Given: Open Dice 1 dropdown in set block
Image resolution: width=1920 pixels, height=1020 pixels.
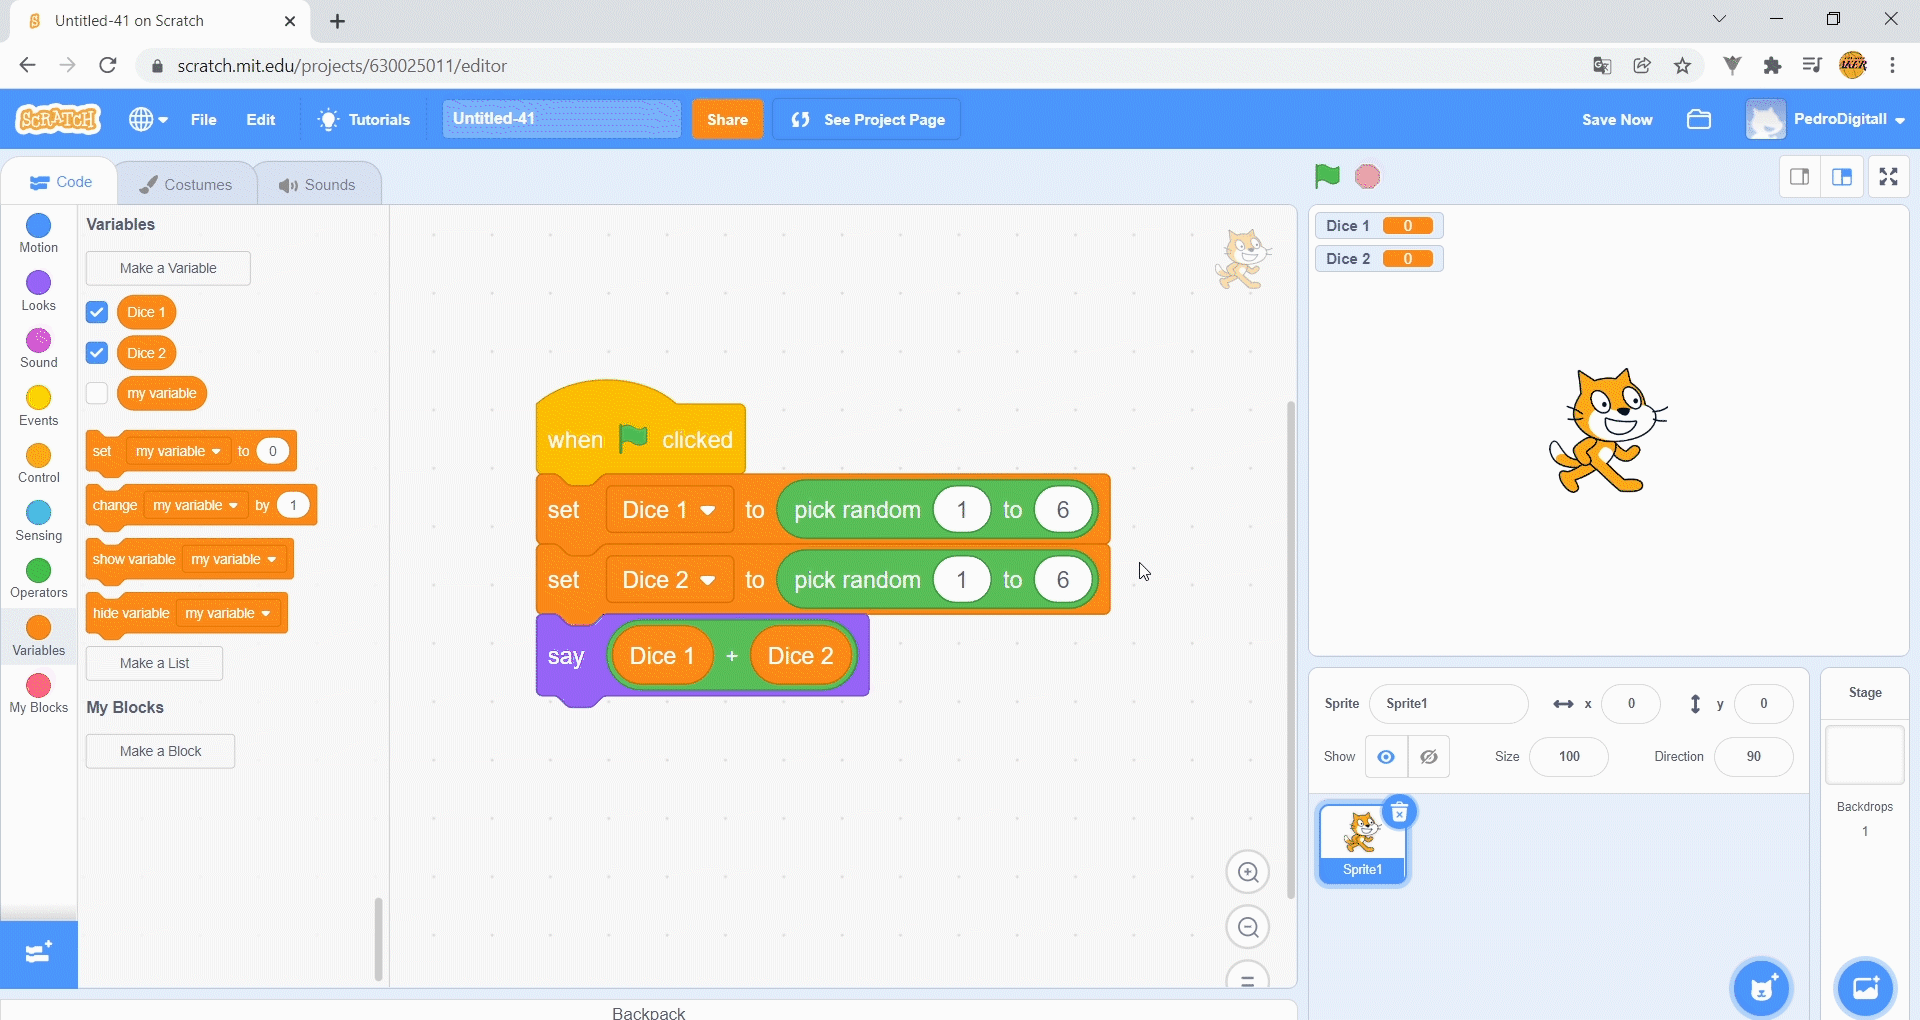Looking at the screenshot, I should 670,510.
